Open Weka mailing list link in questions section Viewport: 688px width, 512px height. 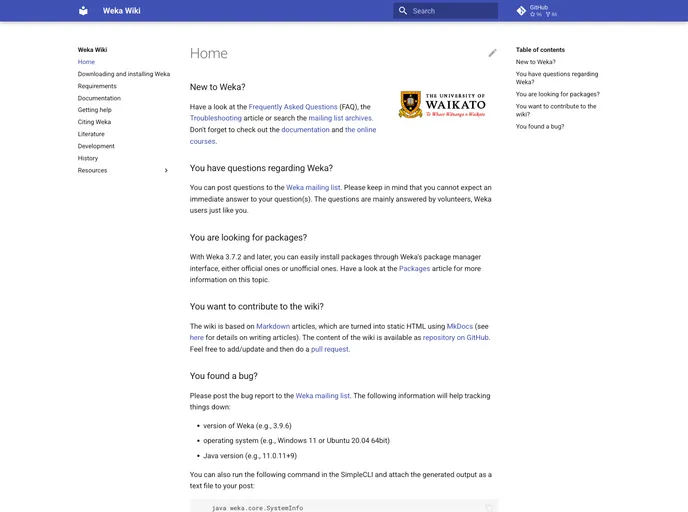click(313, 187)
